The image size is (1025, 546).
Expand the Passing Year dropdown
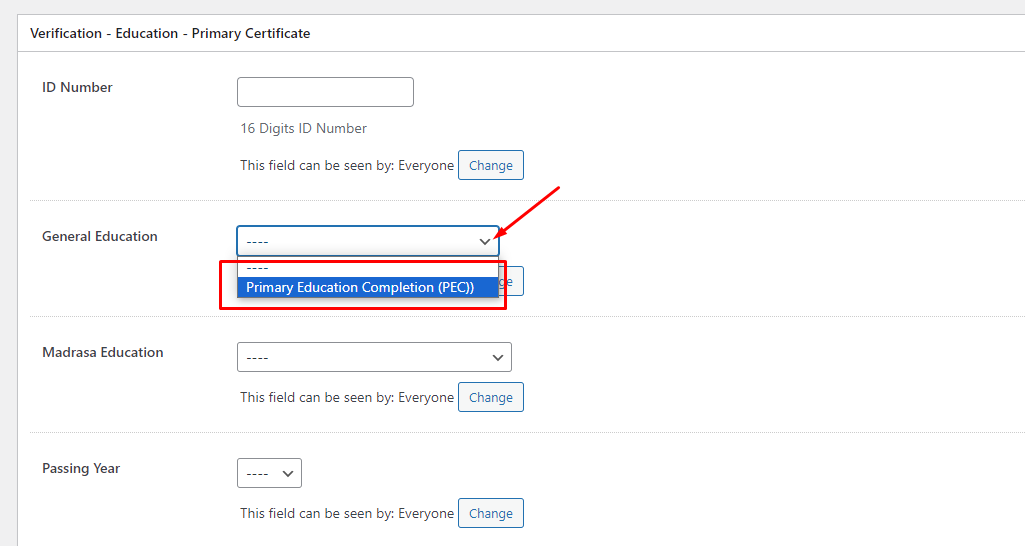pos(268,473)
